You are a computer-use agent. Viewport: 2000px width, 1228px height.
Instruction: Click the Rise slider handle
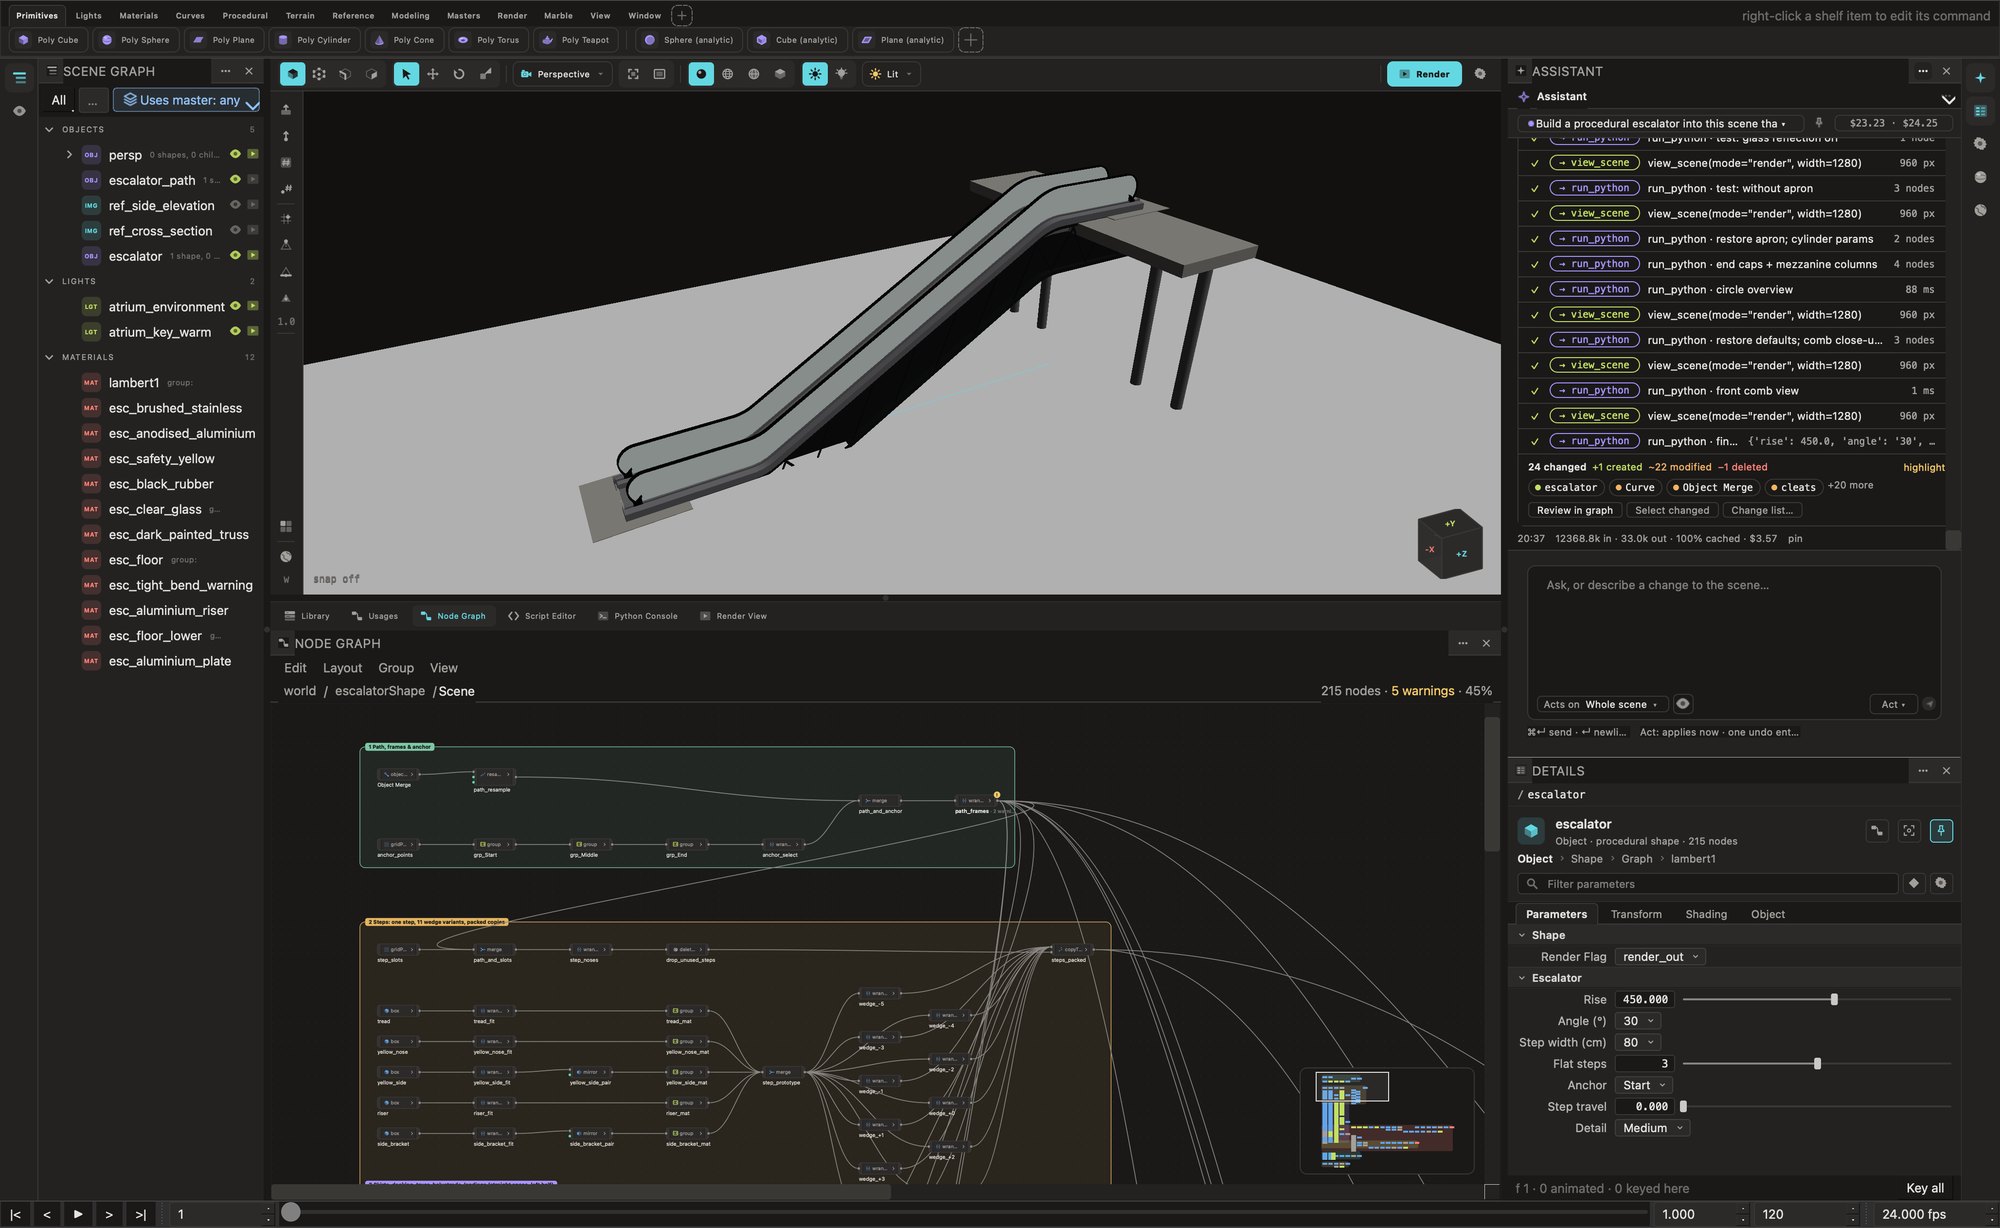(1834, 999)
